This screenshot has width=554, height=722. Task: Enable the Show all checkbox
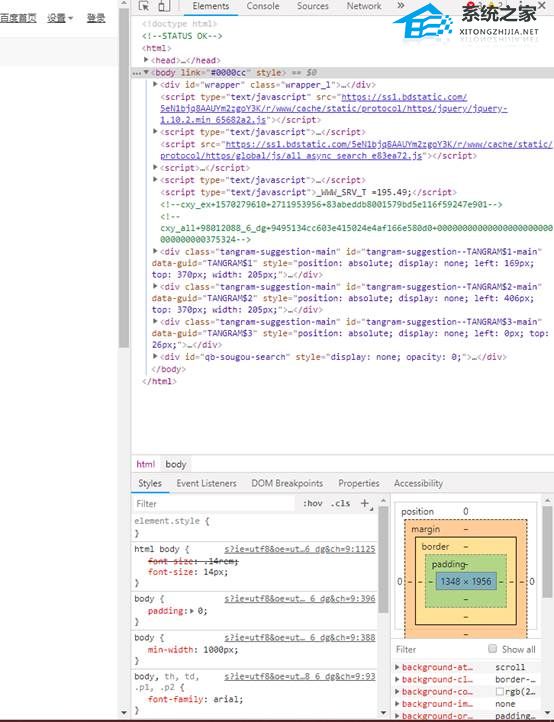point(492,649)
